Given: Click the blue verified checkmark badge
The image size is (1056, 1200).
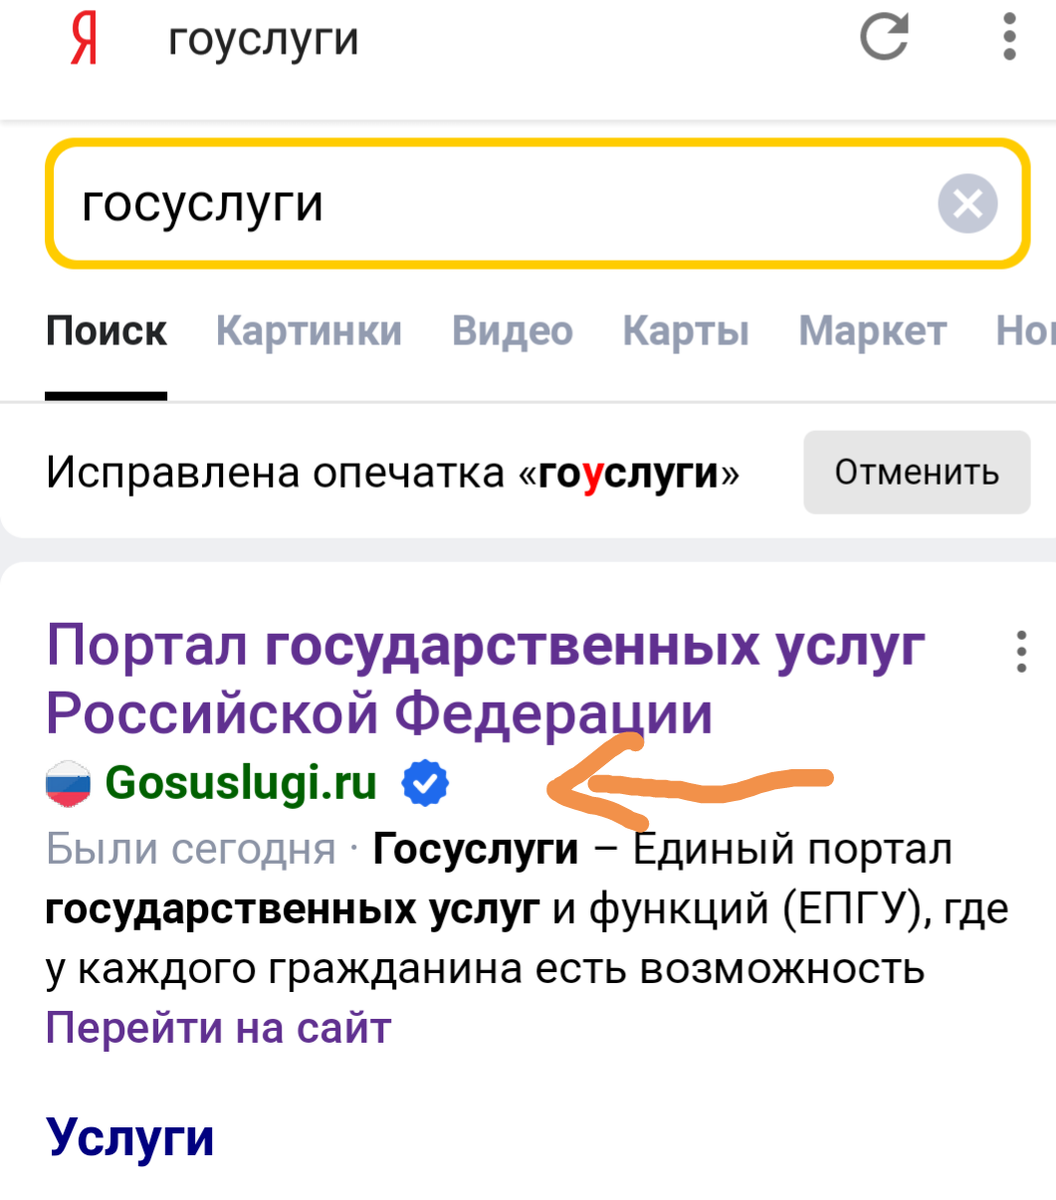Looking at the screenshot, I should pyautogui.click(x=423, y=783).
